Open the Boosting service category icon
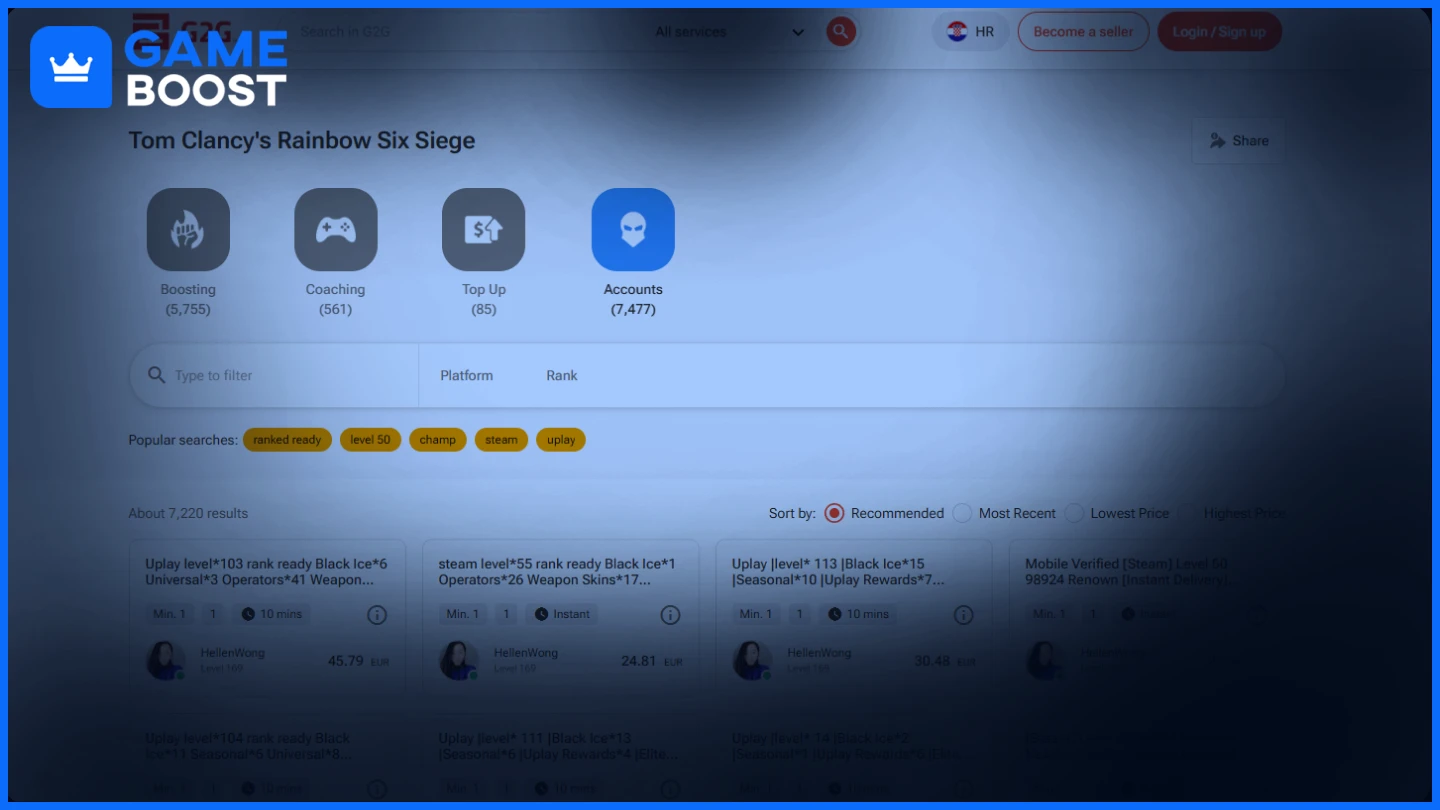 click(188, 230)
